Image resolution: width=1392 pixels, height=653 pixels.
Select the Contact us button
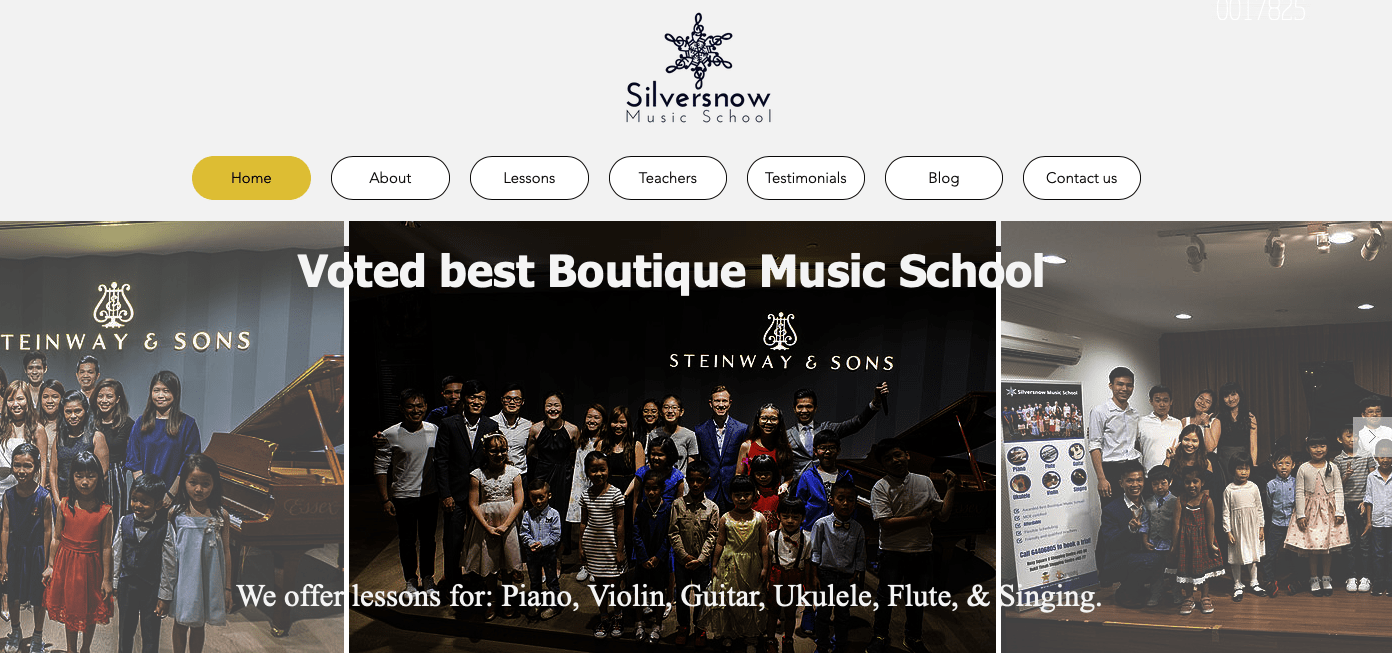click(1082, 178)
